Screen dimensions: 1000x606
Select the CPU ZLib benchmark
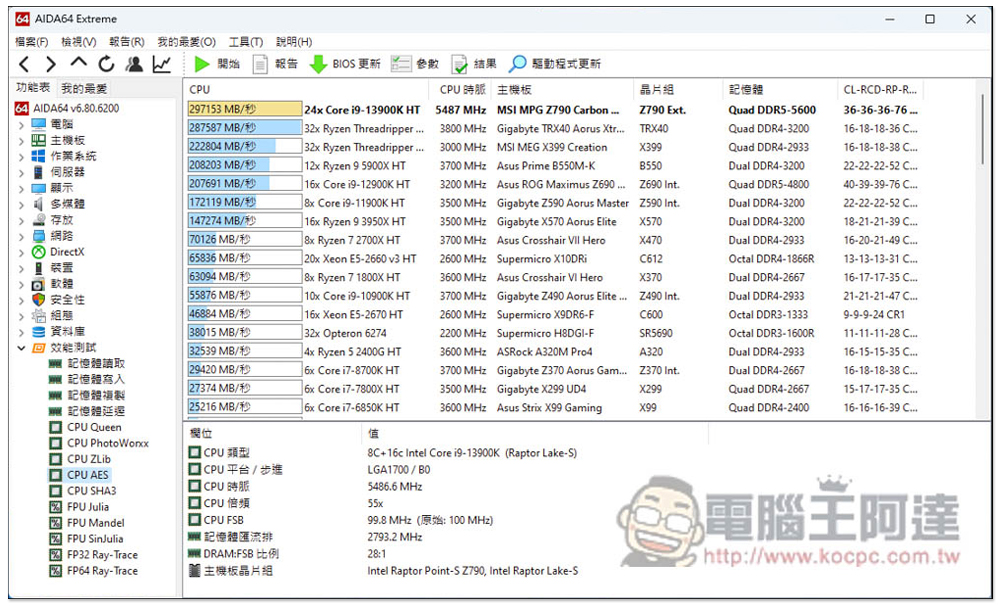click(x=80, y=459)
